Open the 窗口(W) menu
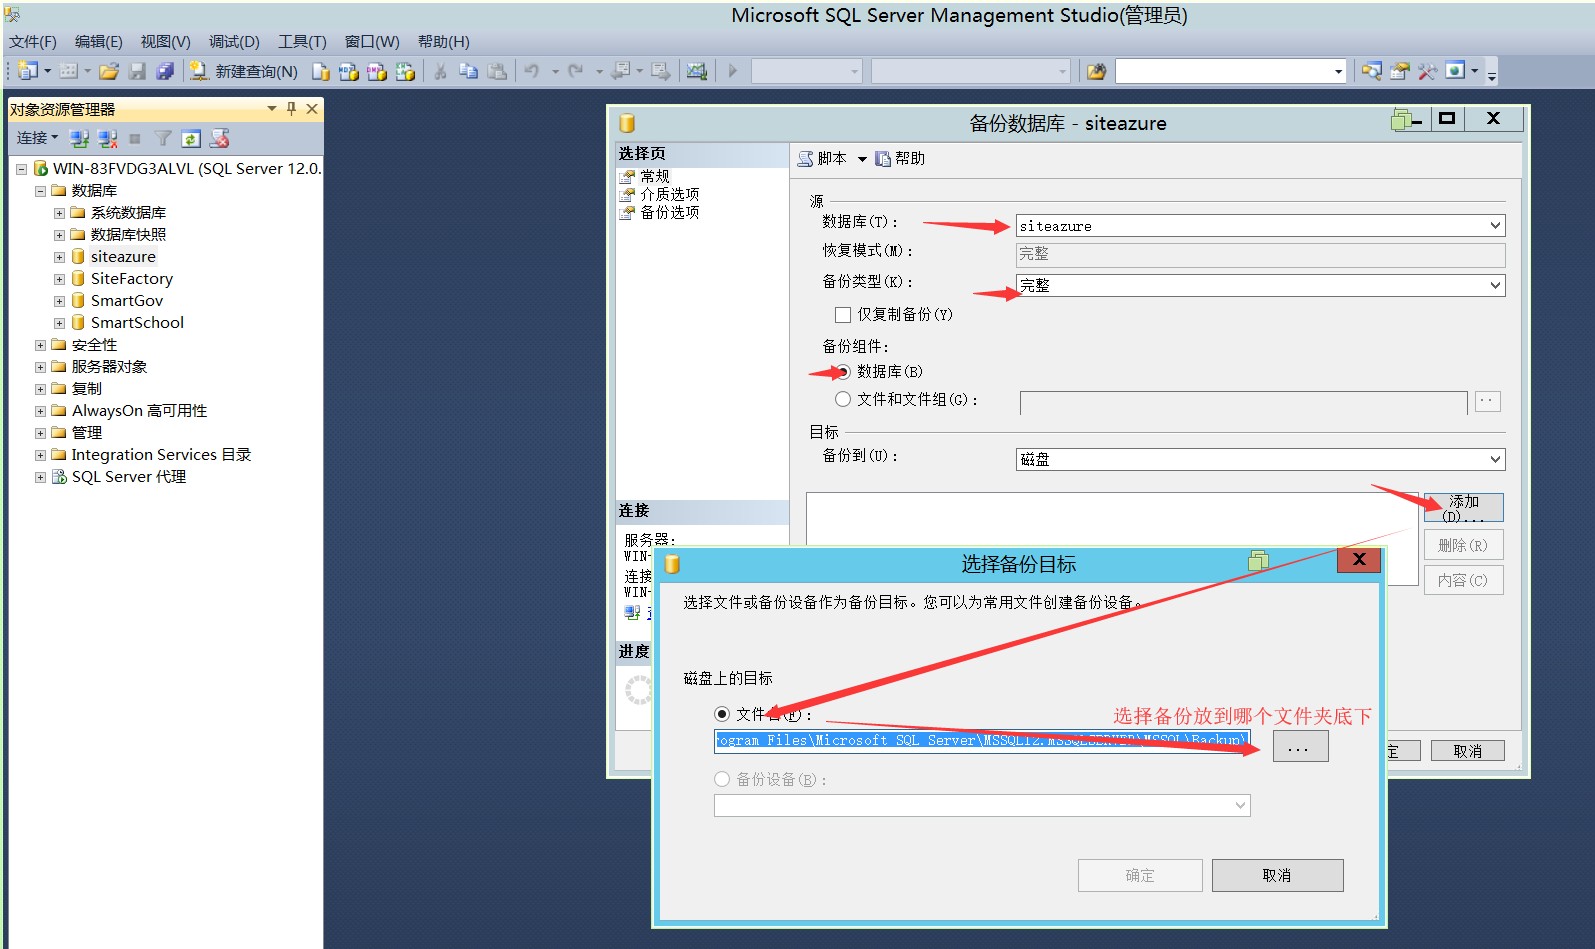 [372, 42]
